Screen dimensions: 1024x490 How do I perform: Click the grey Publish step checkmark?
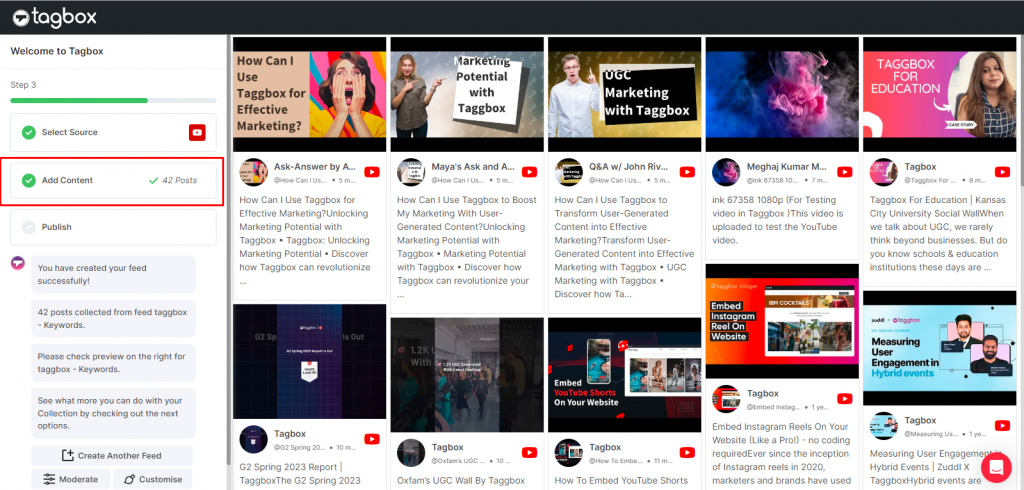29,227
